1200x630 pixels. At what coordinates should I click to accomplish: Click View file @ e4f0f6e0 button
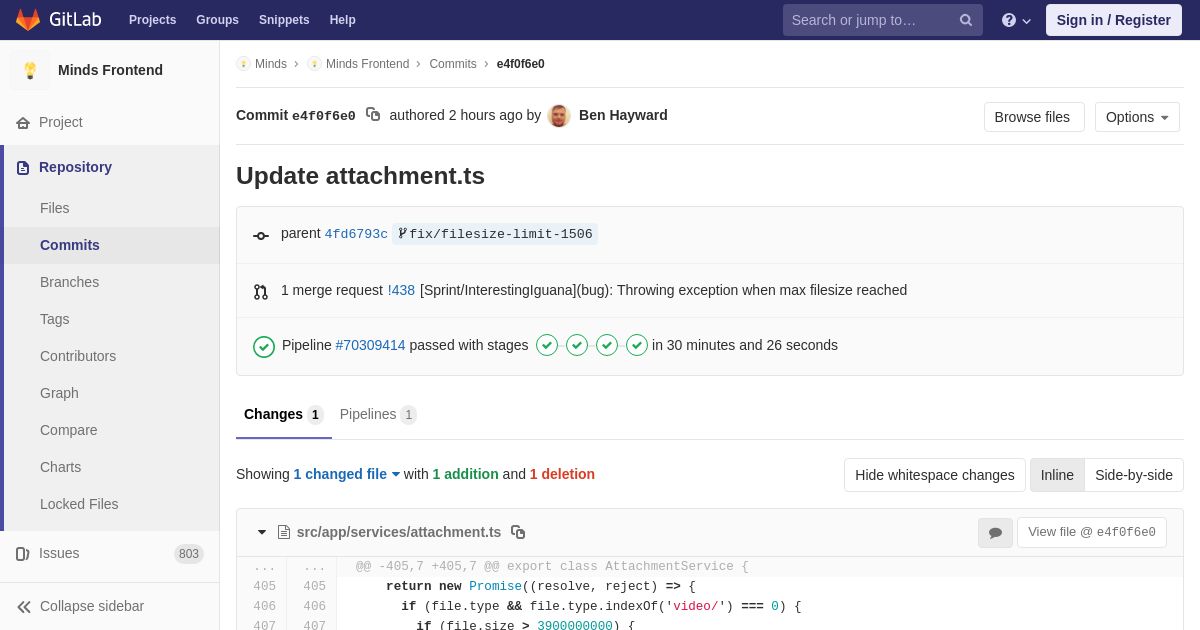click(x=1092, y=532)
